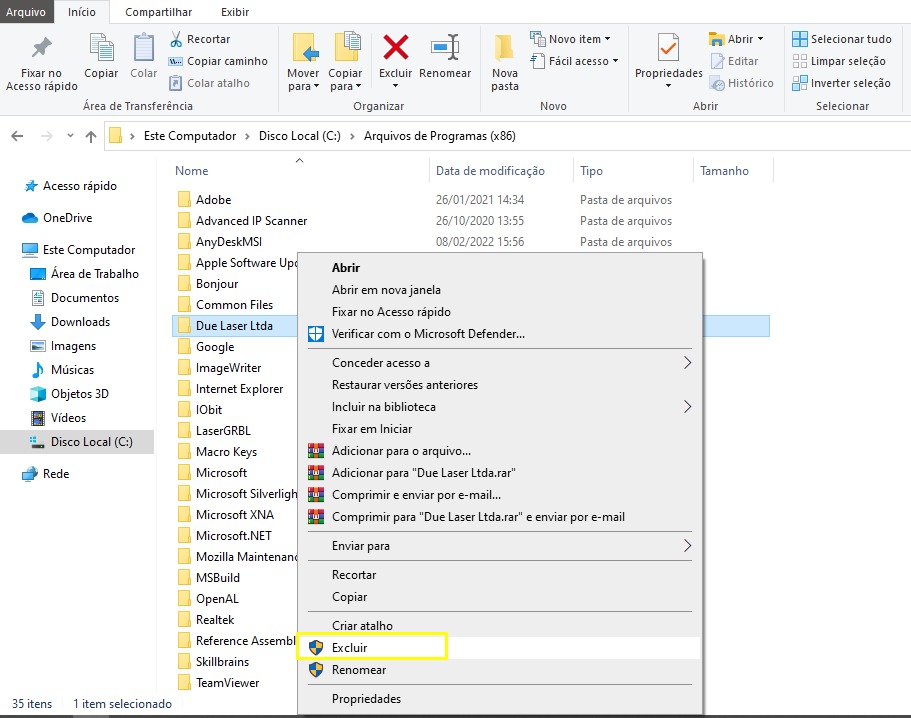The image size is (911, 718).
Task: Expand Incluir na biblioteca submenu
Action: point(687,407)
